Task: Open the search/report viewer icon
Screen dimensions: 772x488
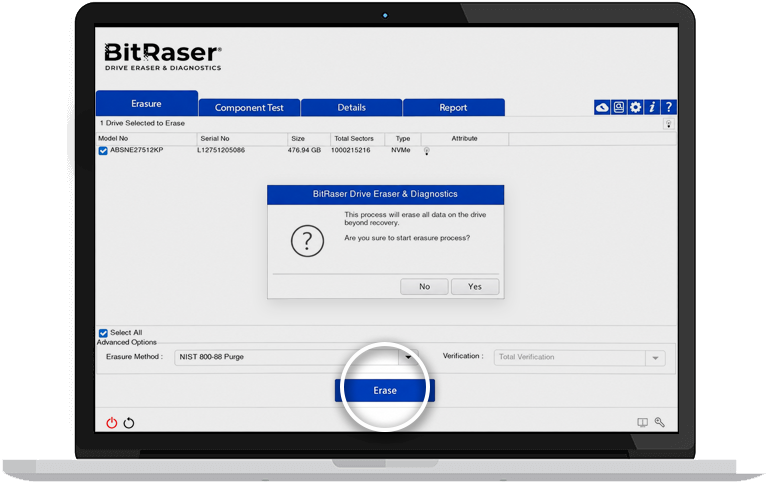Action: (618, 107)
